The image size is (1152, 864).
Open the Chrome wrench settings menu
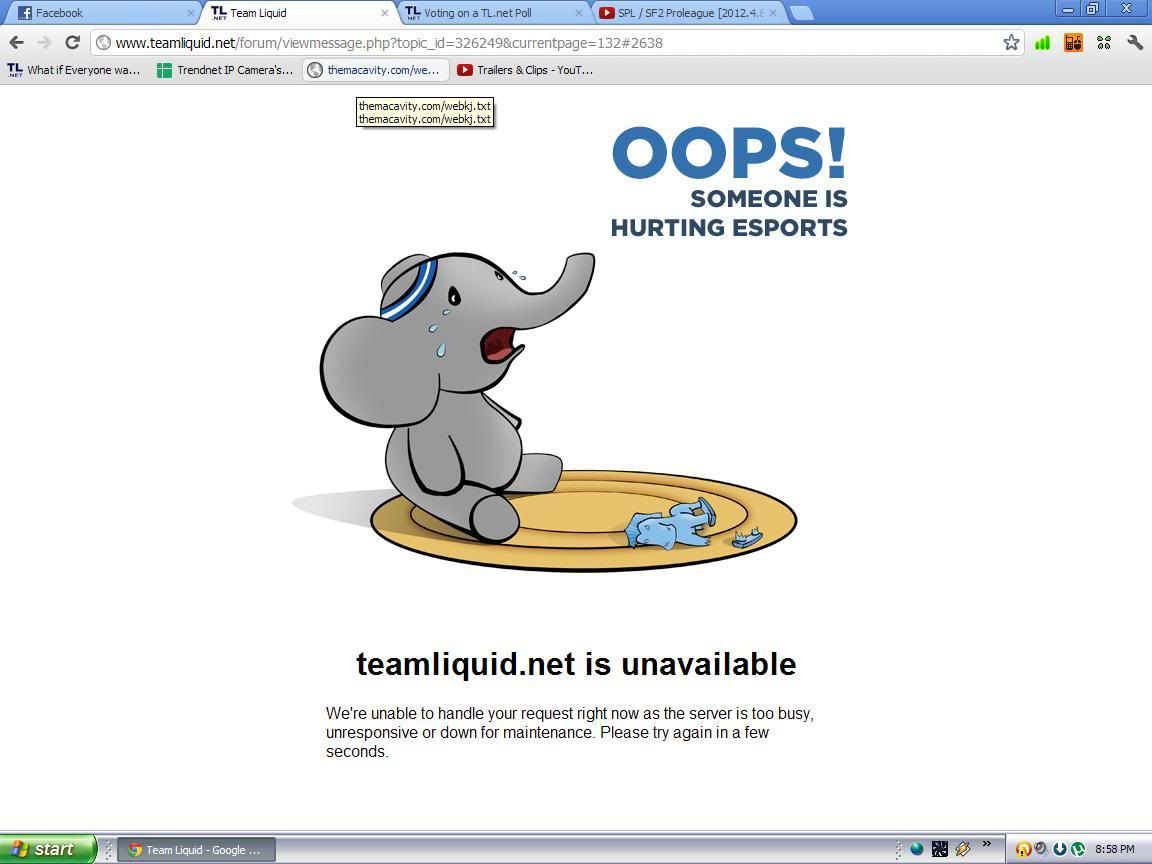(1135, 43)
